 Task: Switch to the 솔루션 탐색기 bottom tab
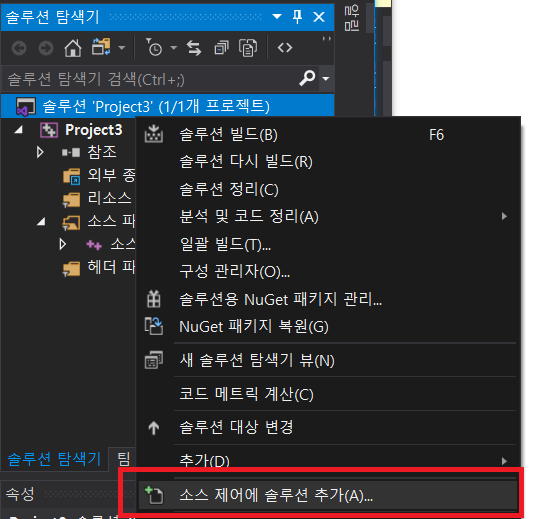(x=54, y=459)
